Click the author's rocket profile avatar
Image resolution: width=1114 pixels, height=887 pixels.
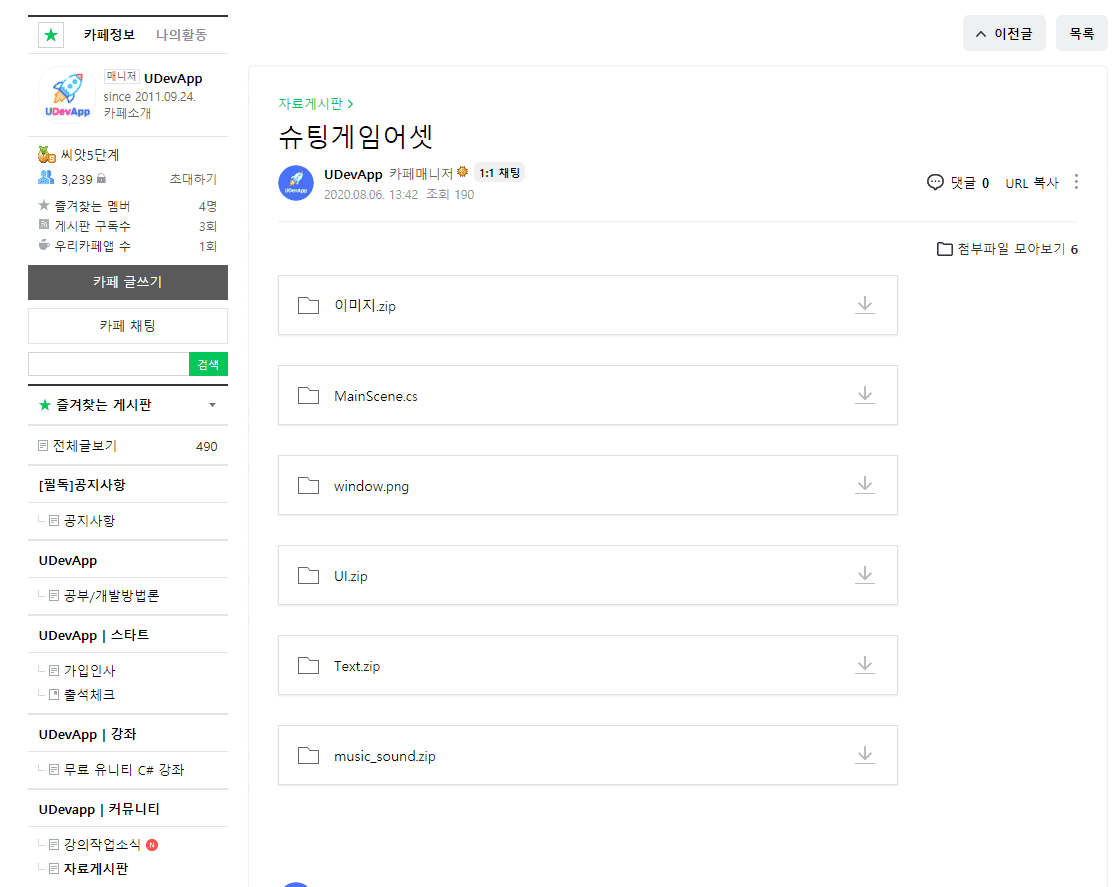coord(296,183)
